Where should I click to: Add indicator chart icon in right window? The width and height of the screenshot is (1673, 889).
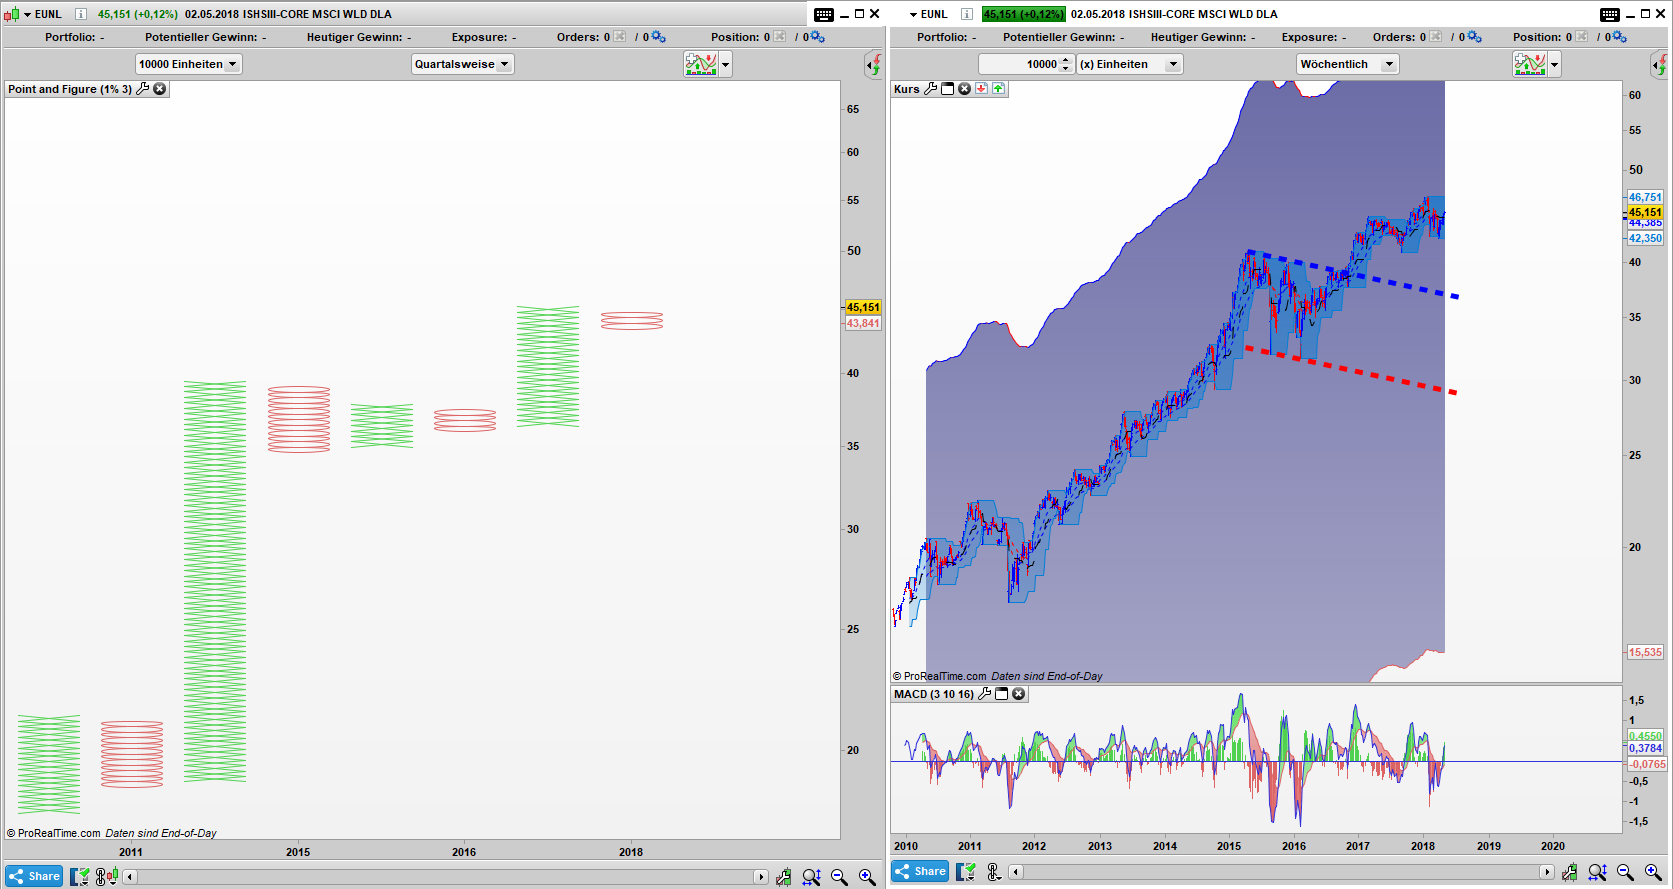tap(1530, 64)
